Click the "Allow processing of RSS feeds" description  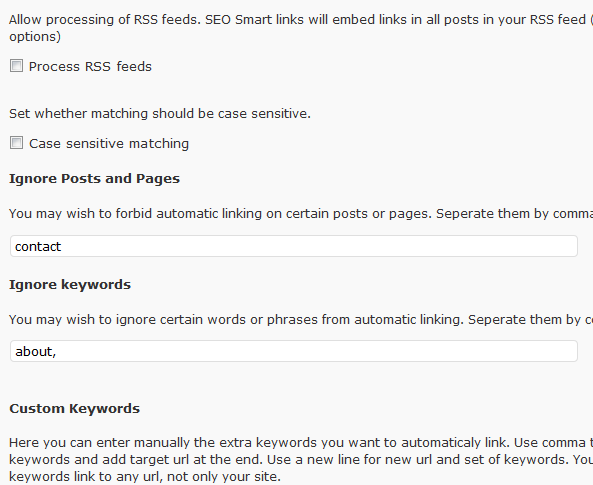301,20
